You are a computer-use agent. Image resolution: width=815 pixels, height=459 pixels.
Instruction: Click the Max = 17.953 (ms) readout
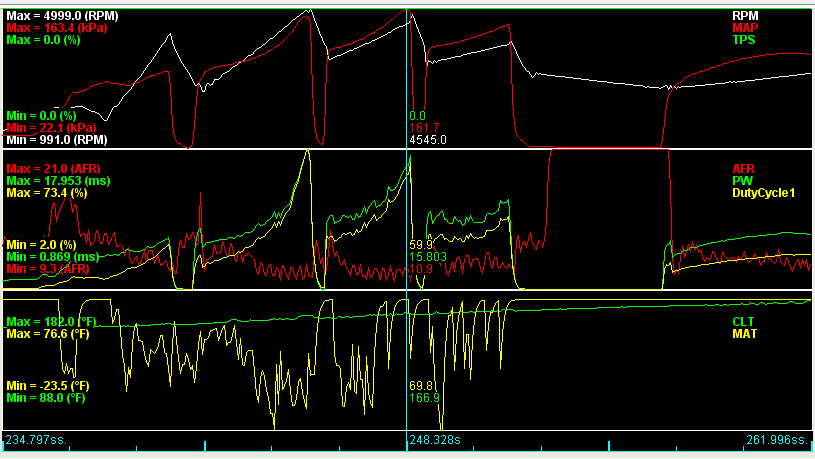click(x=58, y=180)
